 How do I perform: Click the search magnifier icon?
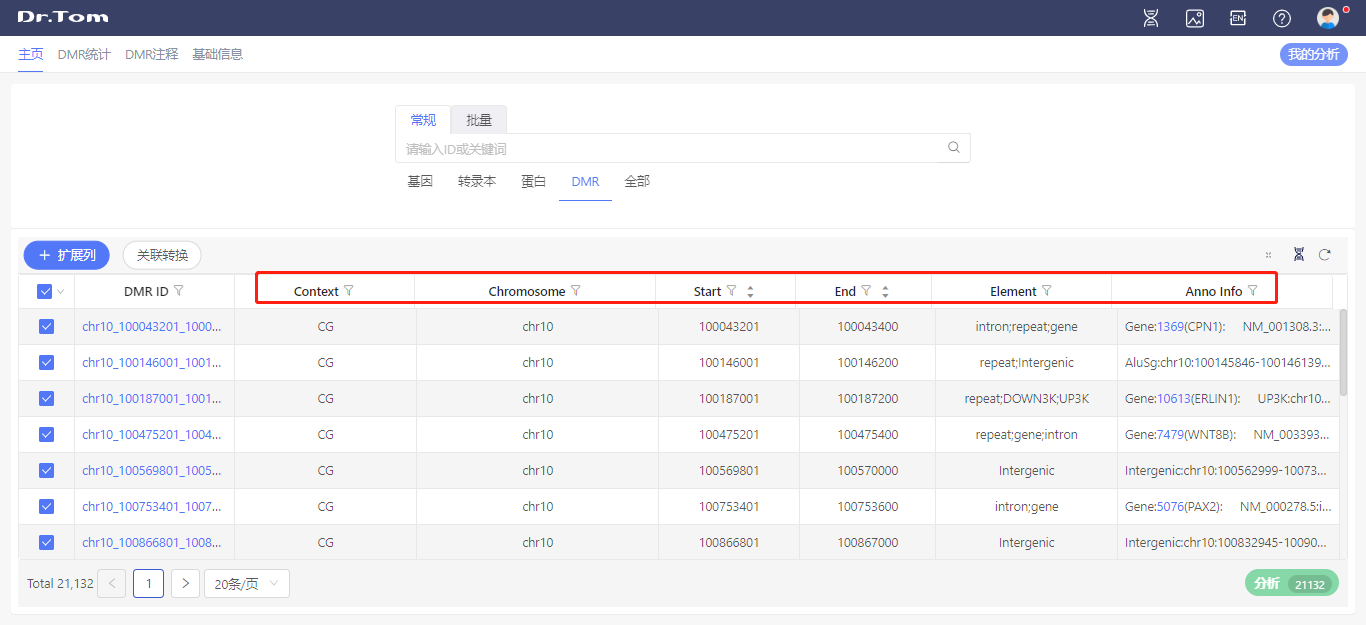(954, 148)
